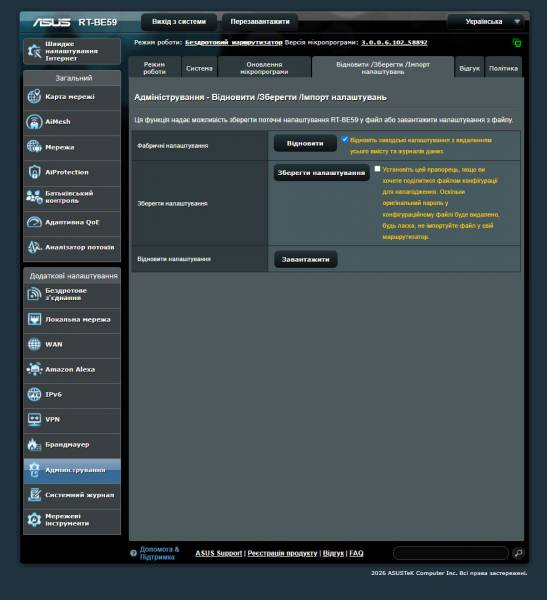Open Карта мережі network map icon

34,96
